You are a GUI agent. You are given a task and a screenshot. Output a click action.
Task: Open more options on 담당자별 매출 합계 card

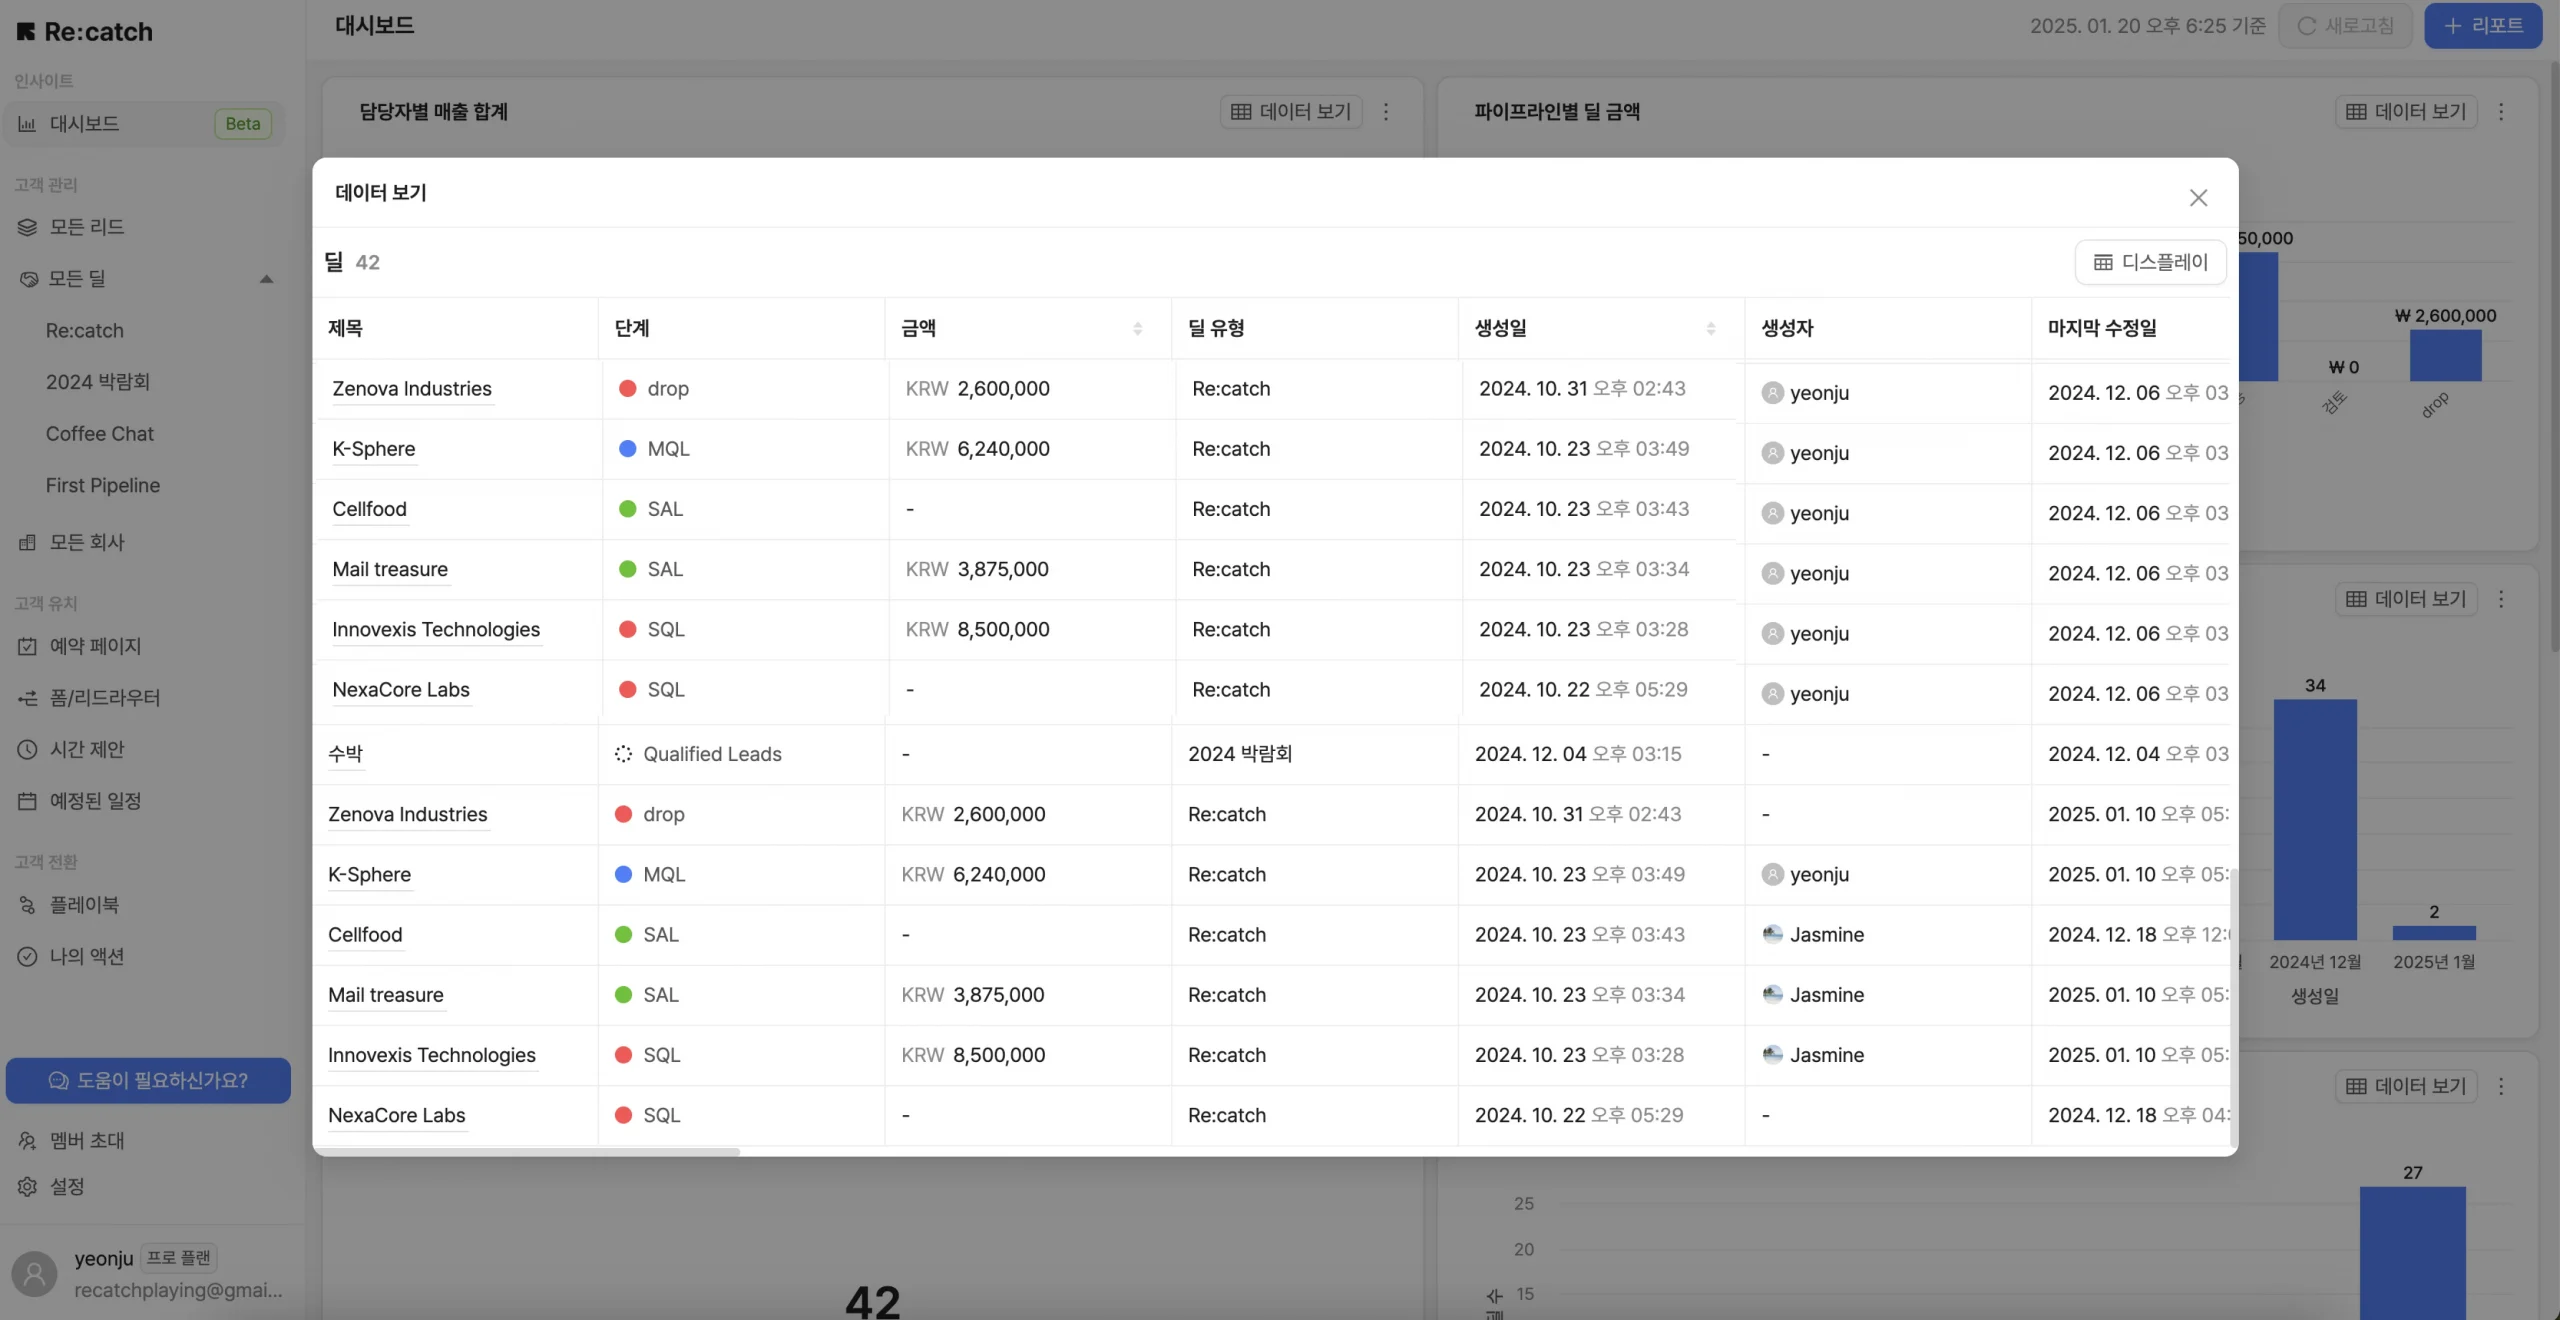coord(1386,112)
